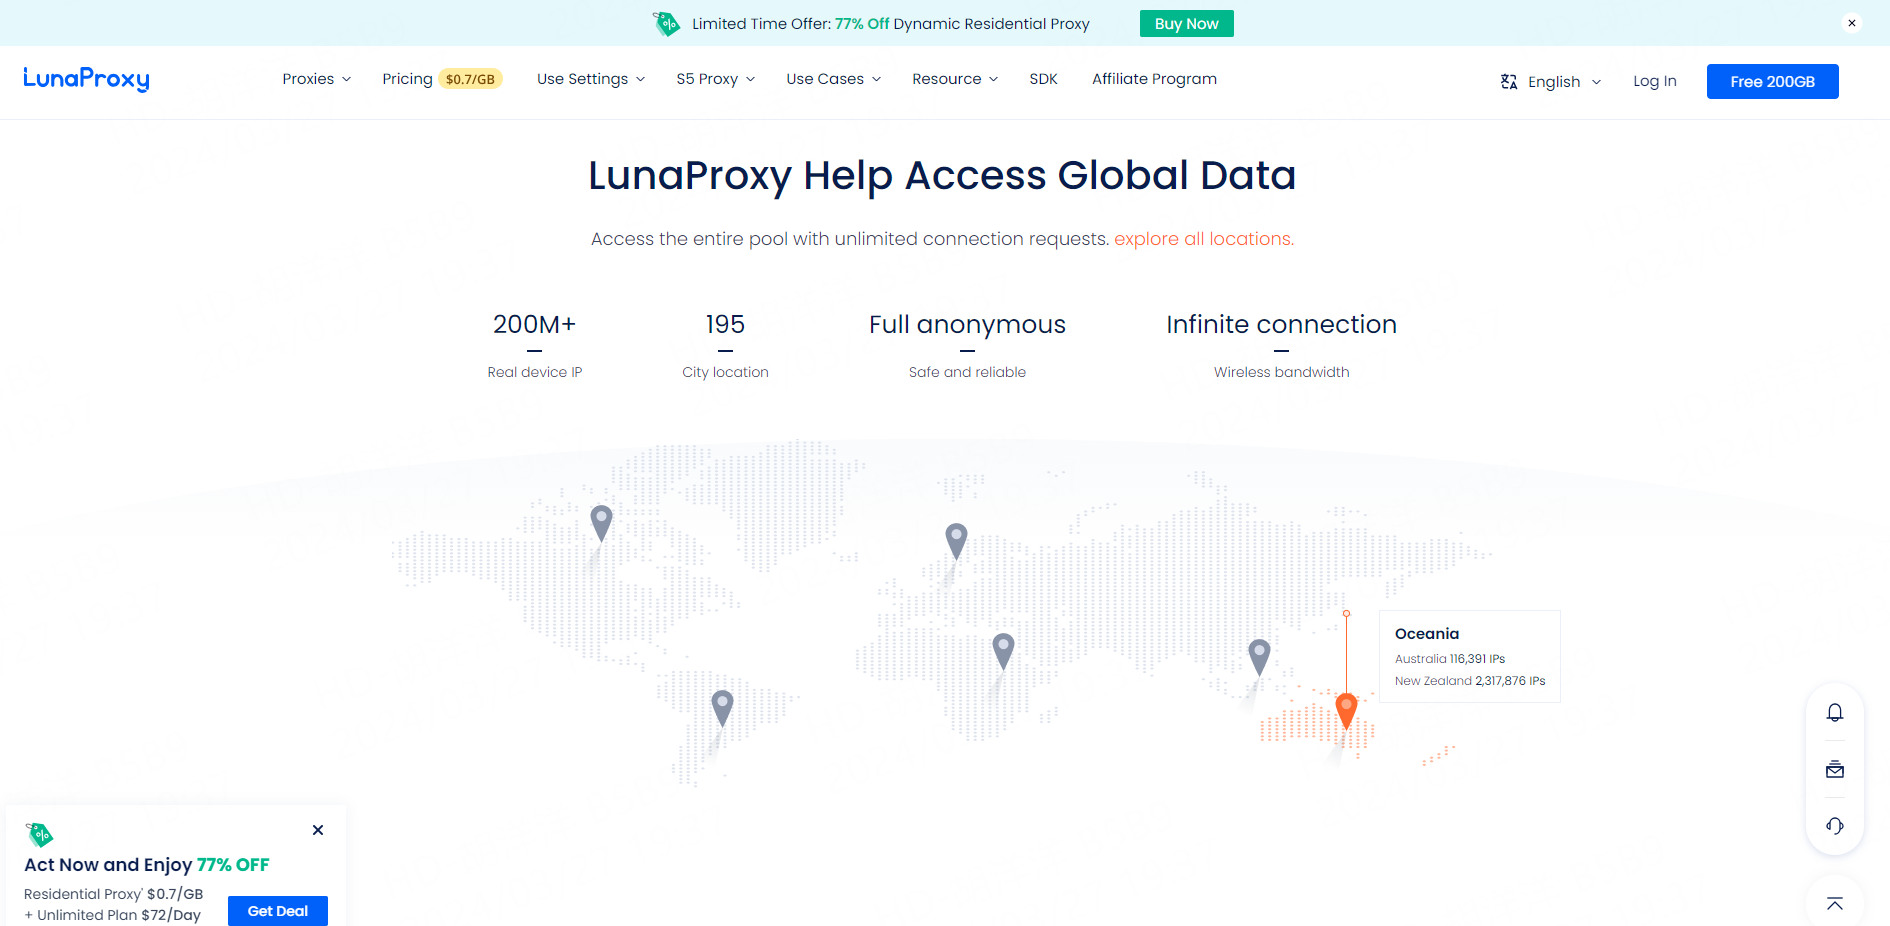This screenshot has height=926, width=1890.
Task: Expand the Use Cases dropdown
Action: [833, 79]
